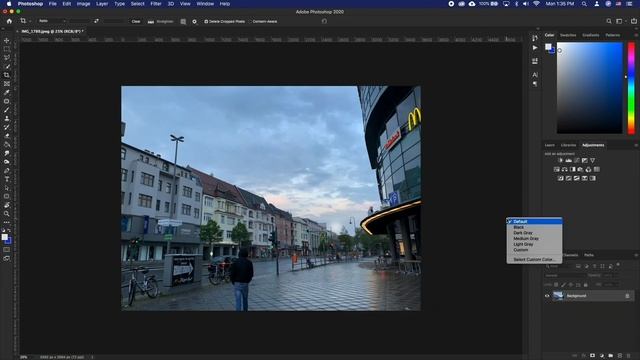Select the Eraser tool

(x=7, y=136)
